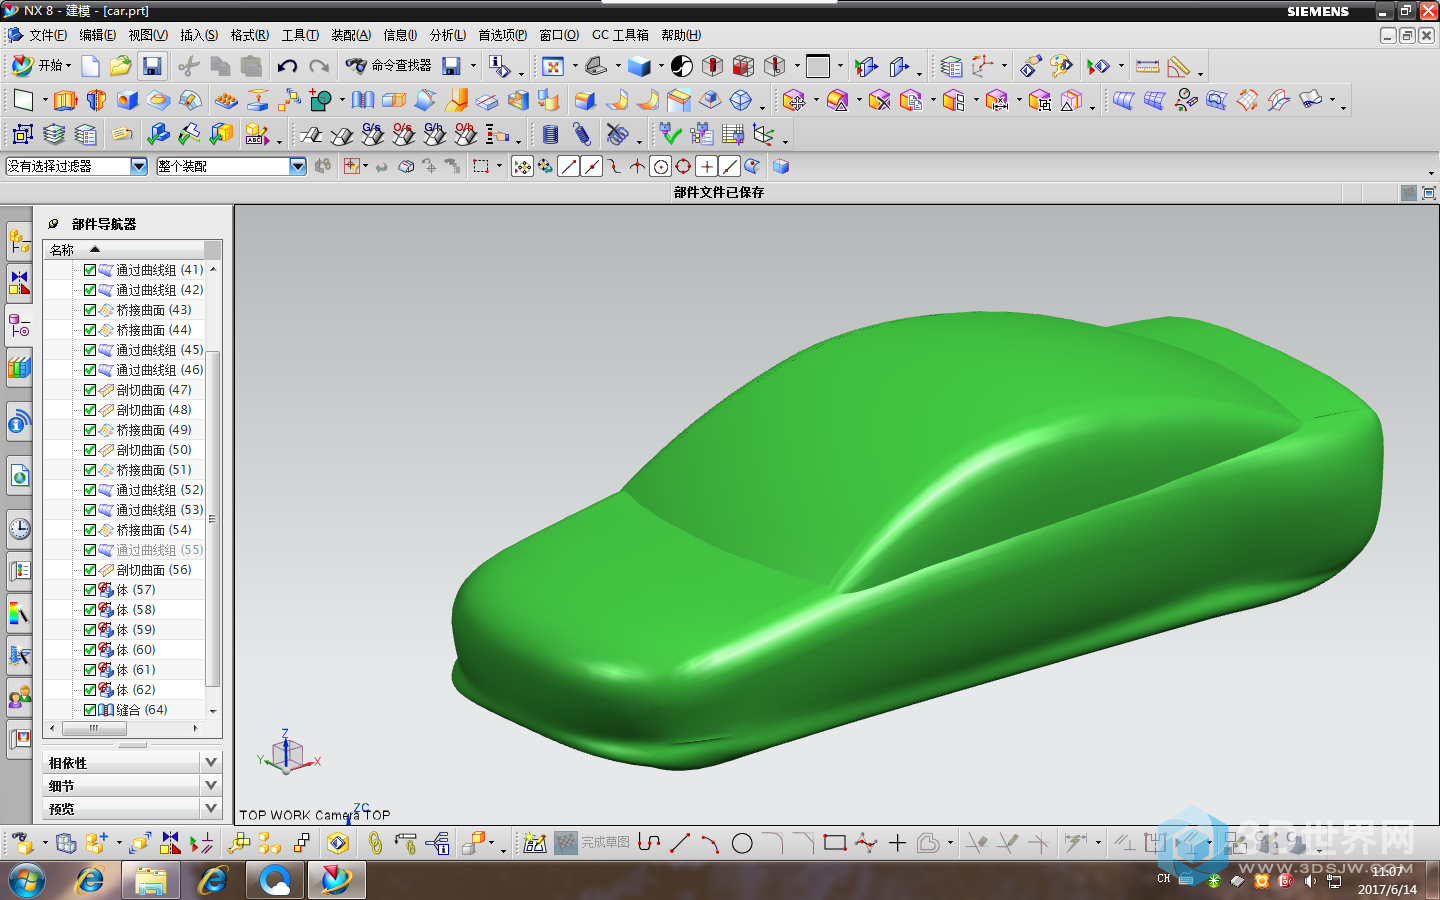Click the Cut scissors icon
The image size is (1440, 900).
pyautogui.click(x=188, y=66)
